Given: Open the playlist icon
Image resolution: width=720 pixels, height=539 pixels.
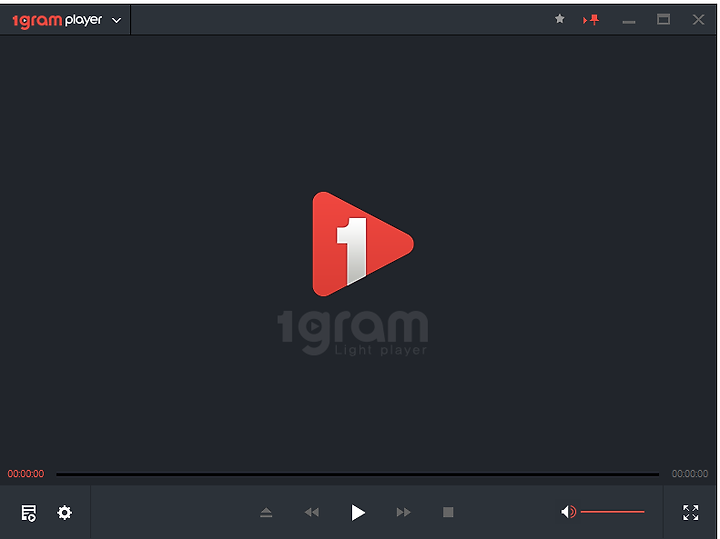Looking at the screenshot, I should (x=28, y=512).
